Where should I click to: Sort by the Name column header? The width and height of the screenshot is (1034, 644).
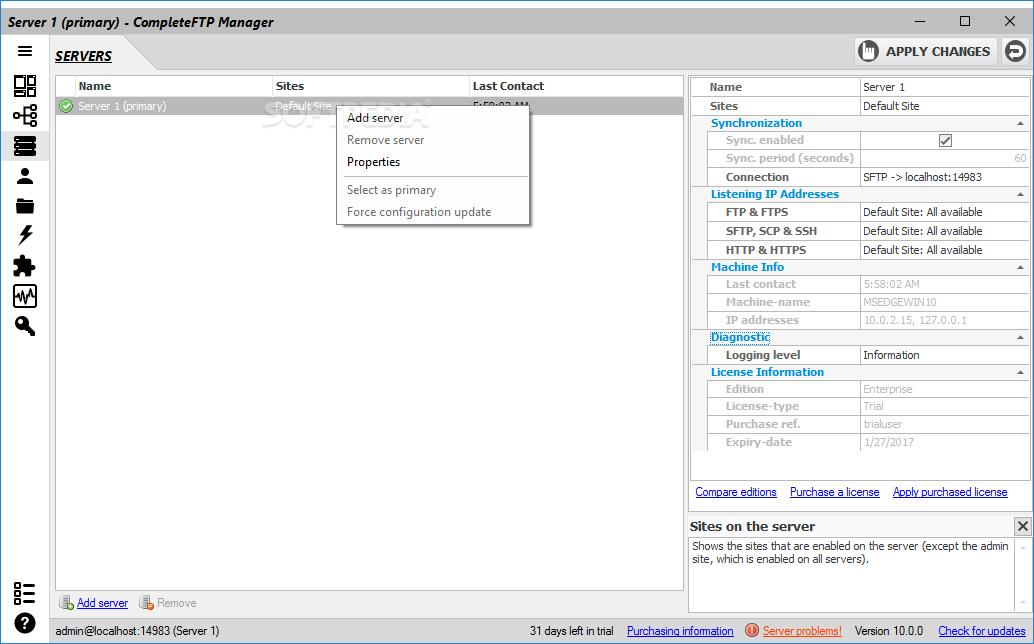tap(174, 86)
